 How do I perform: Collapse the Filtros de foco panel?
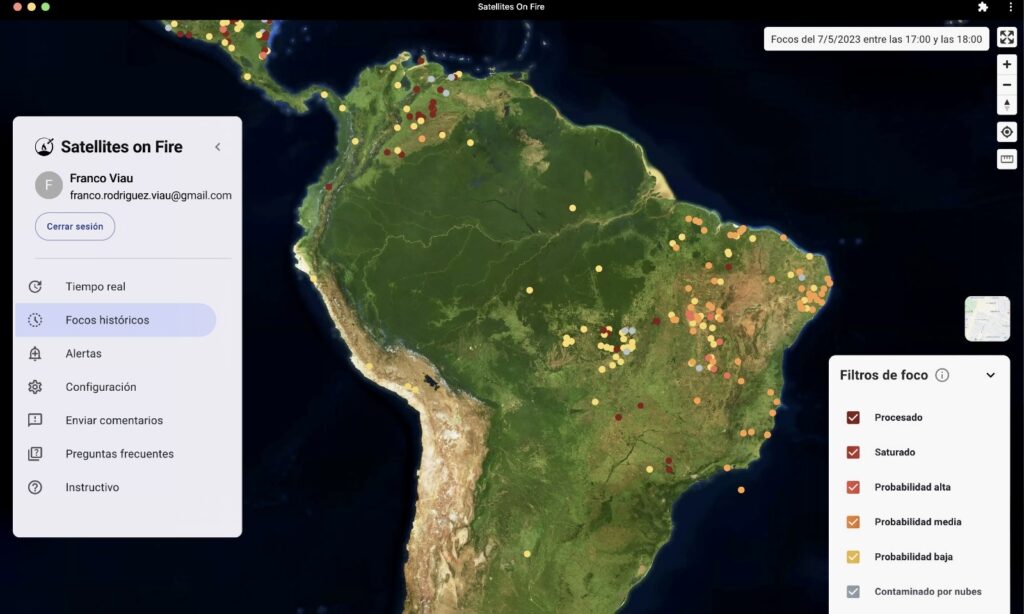[x=991, y=376]
